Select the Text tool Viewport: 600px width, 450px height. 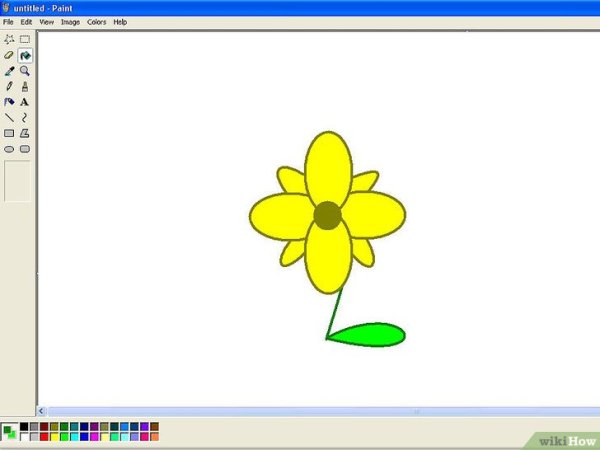(x=25, y=102)
